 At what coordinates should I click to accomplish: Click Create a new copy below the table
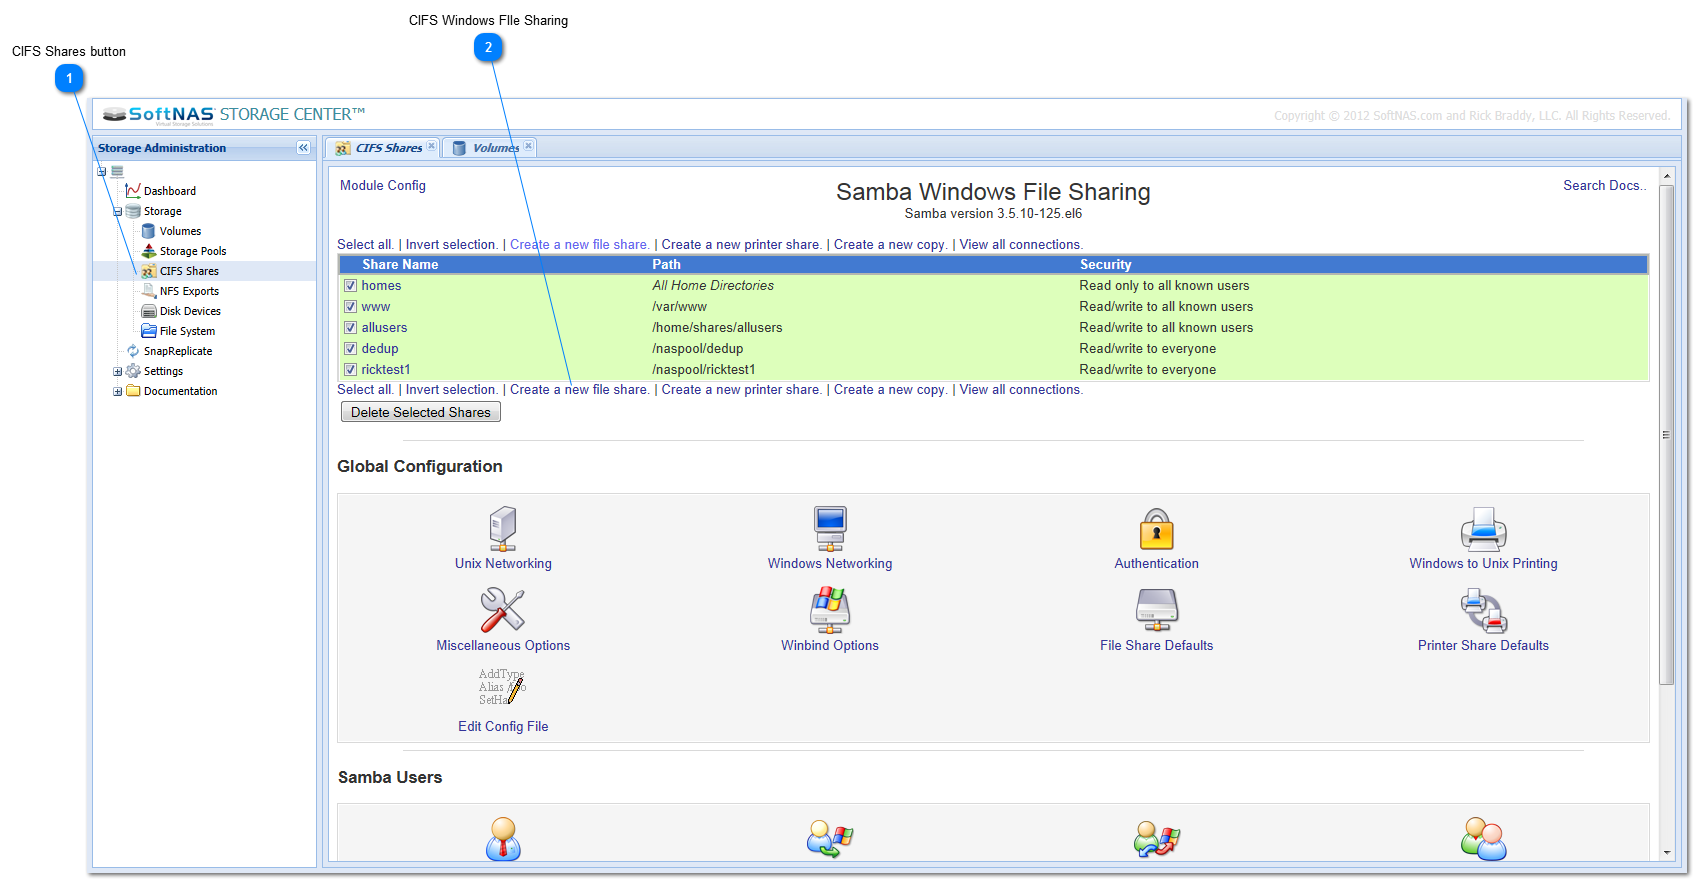tap(890, 390)
